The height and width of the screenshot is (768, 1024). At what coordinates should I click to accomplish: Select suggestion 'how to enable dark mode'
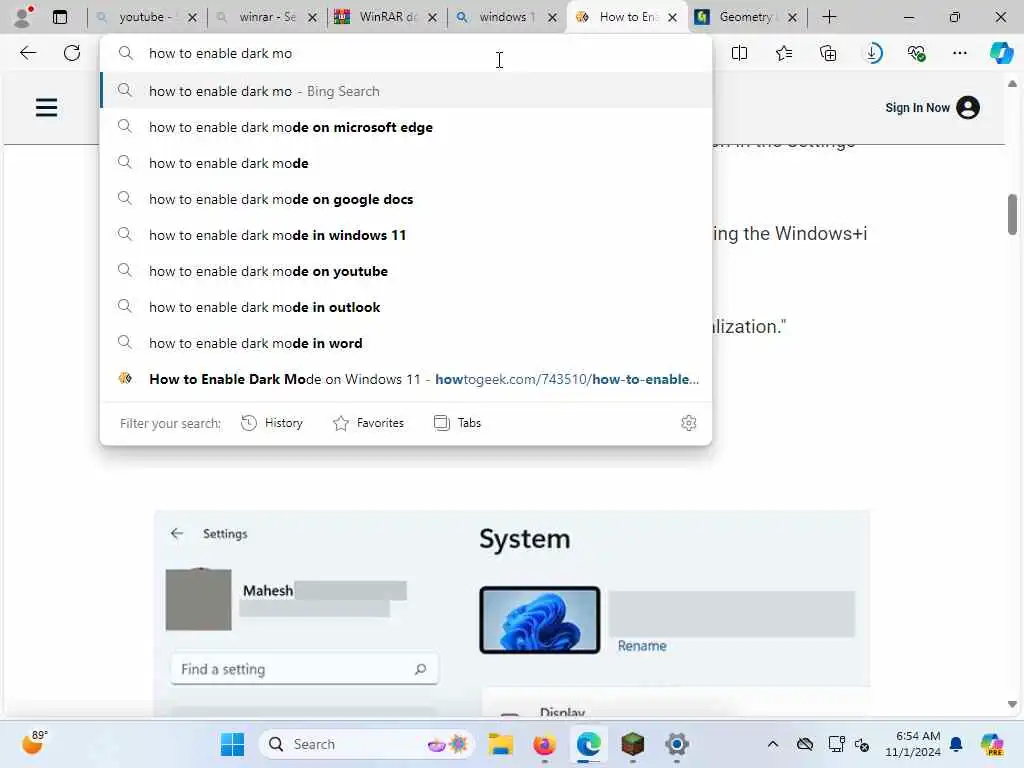(x=406, y=163)
